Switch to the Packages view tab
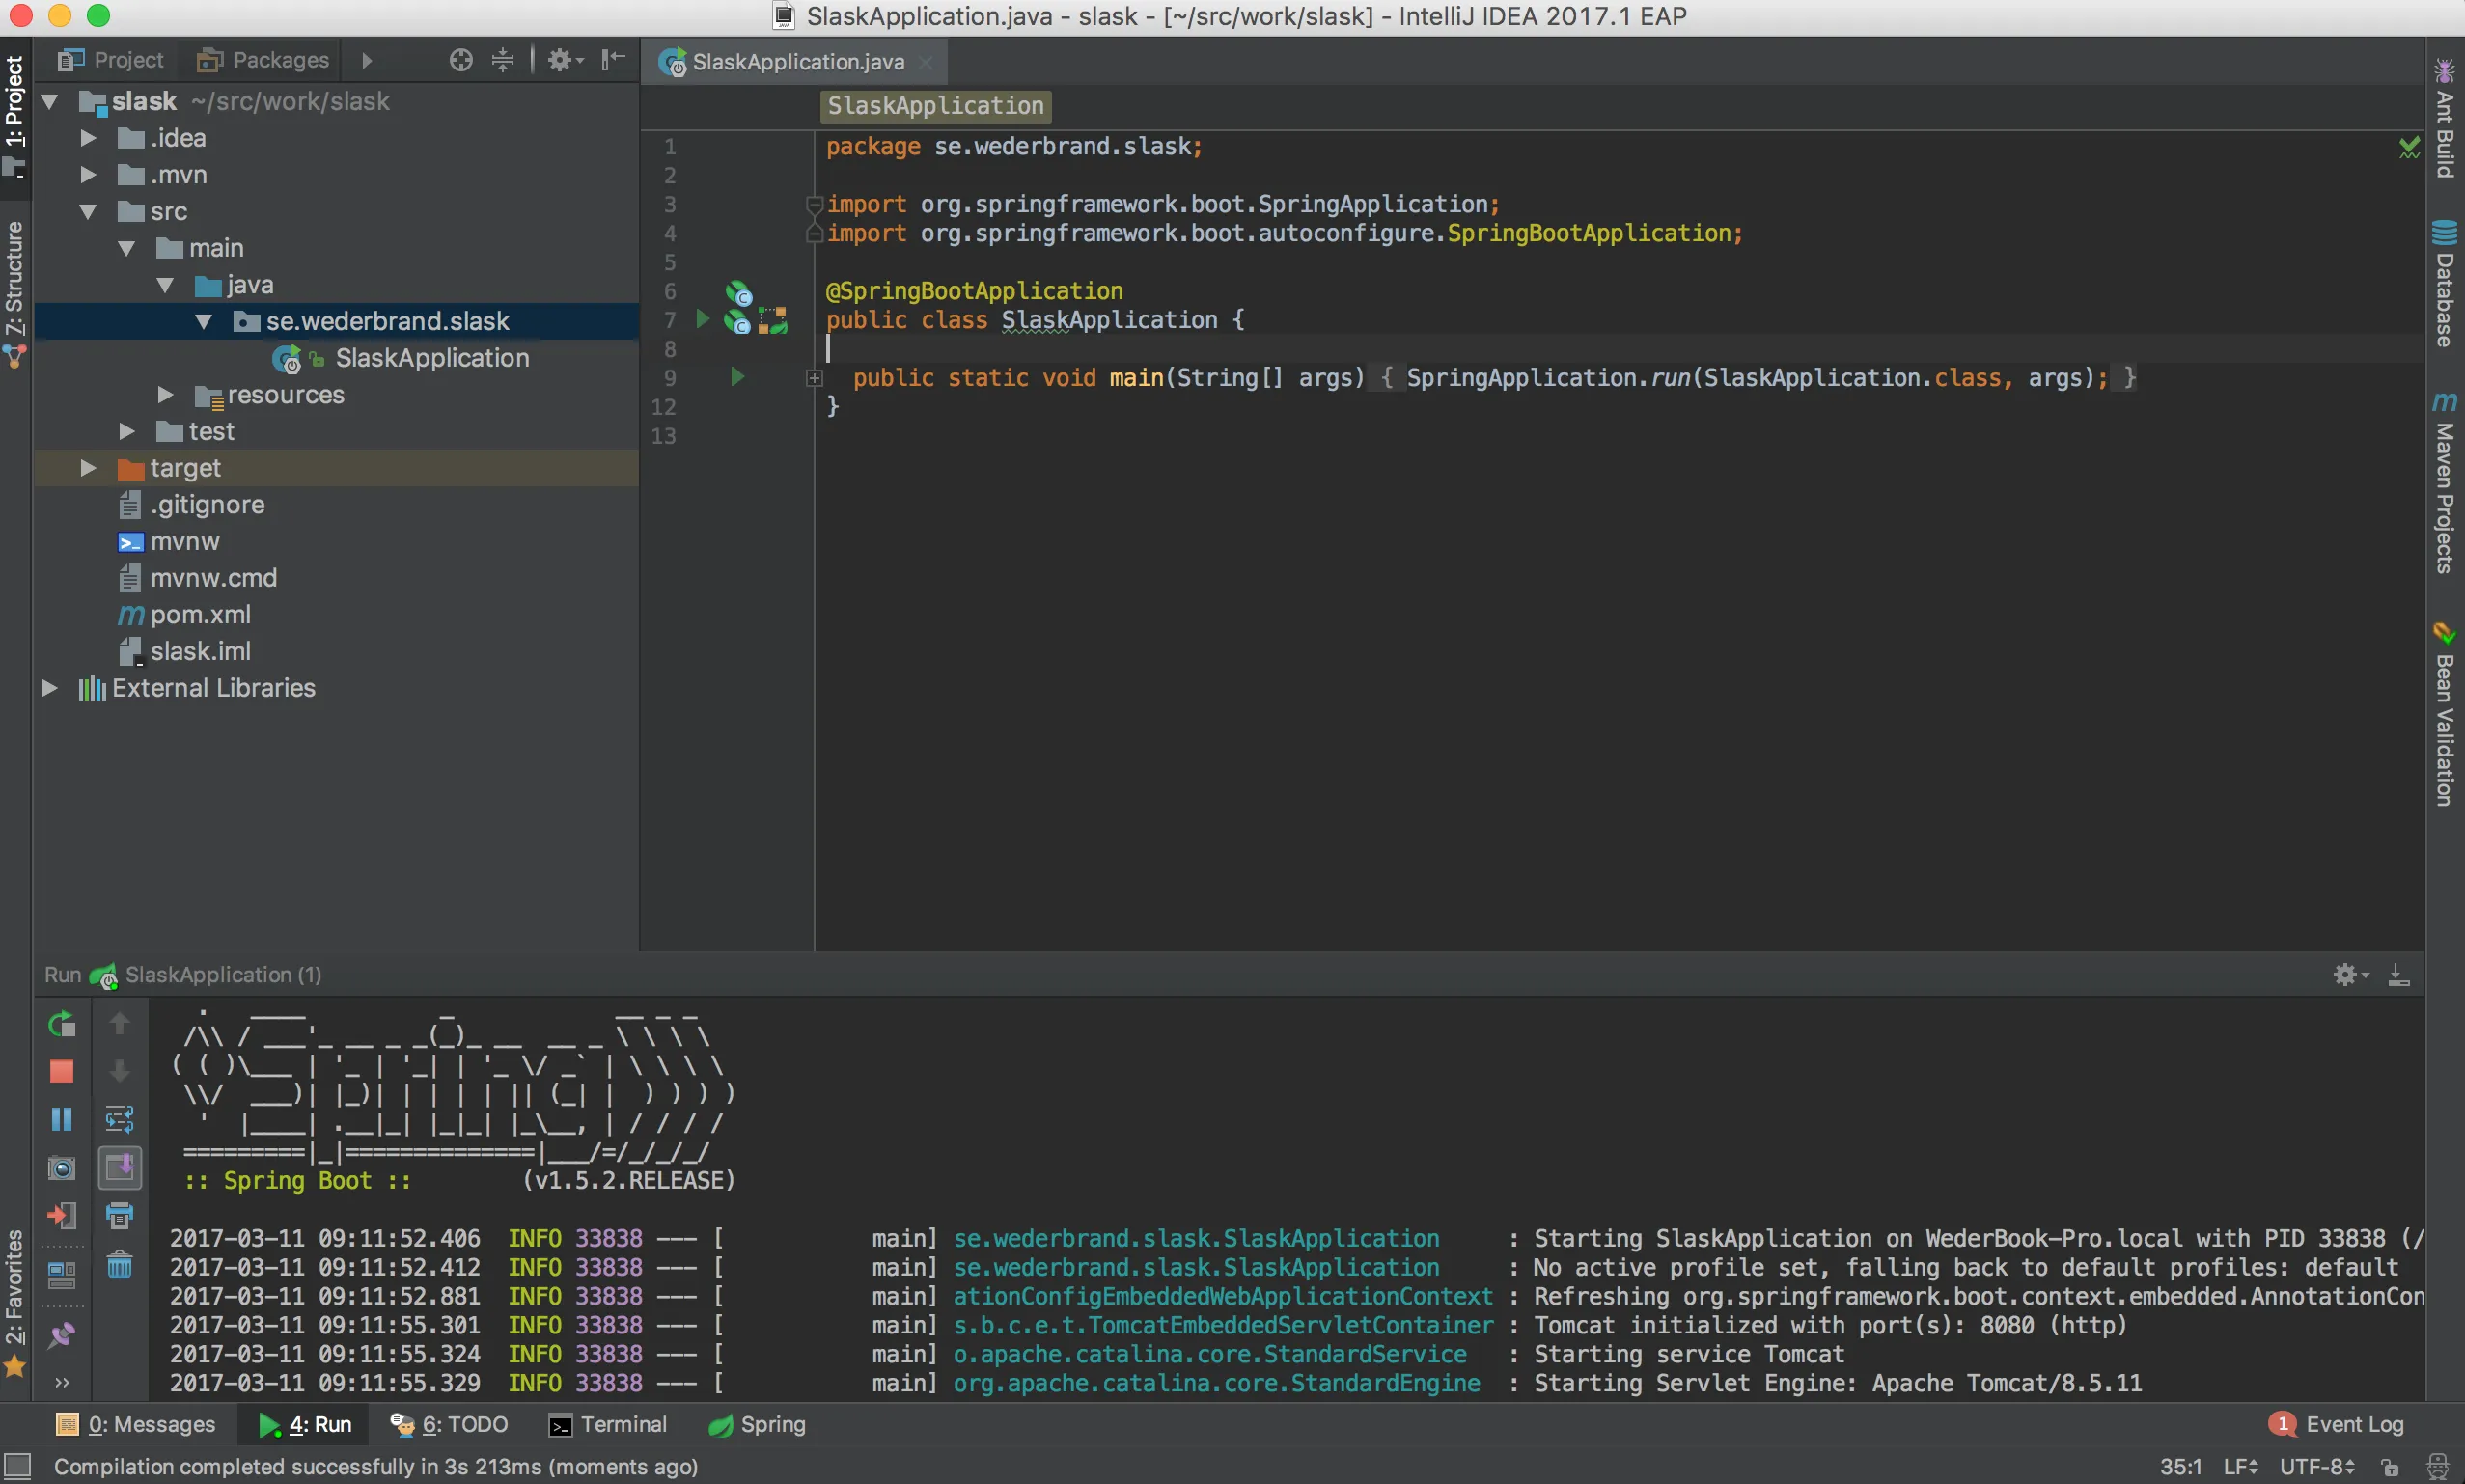Viewport: 2465px width, 1484px height. [x=263, y=60]
